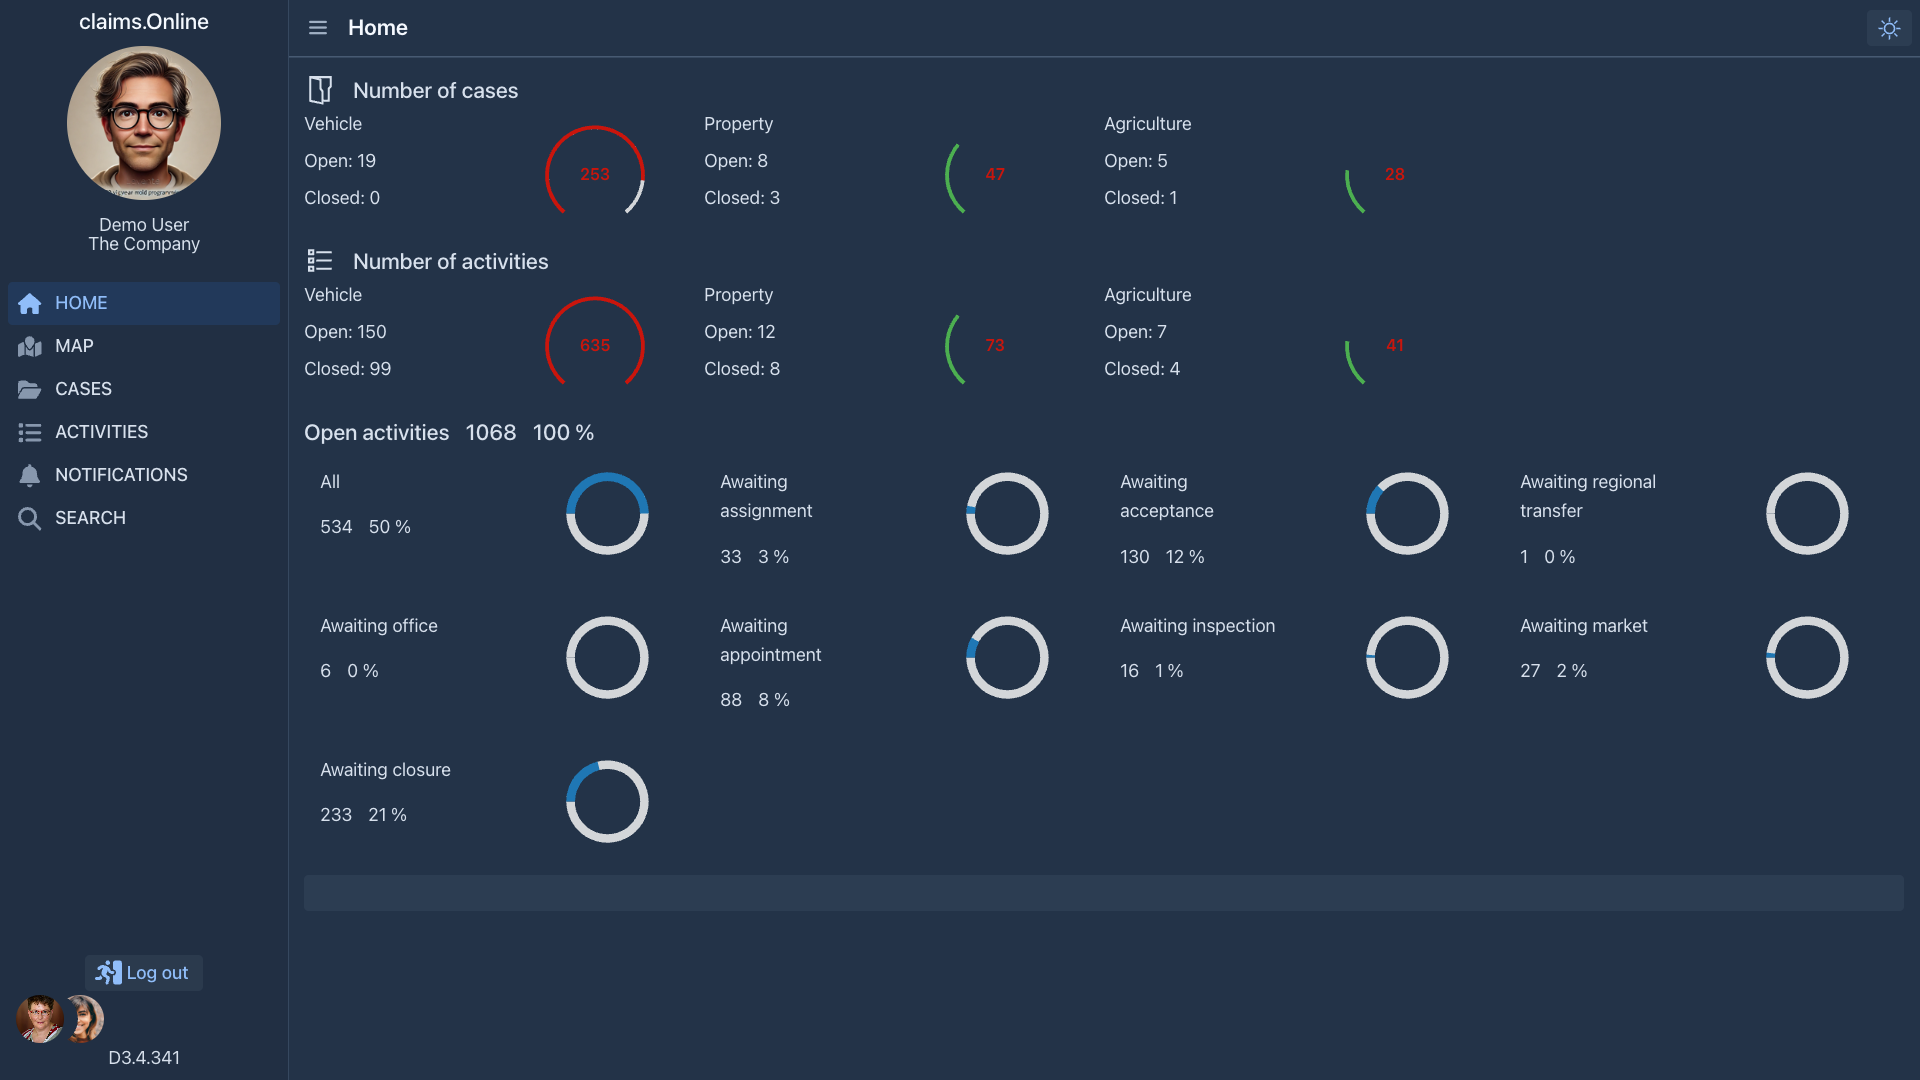This screenshot has width=1920, height=1080.
Task: Click the running-person icon on Log out
Action: pyautogui.click(x=108, y=972)
